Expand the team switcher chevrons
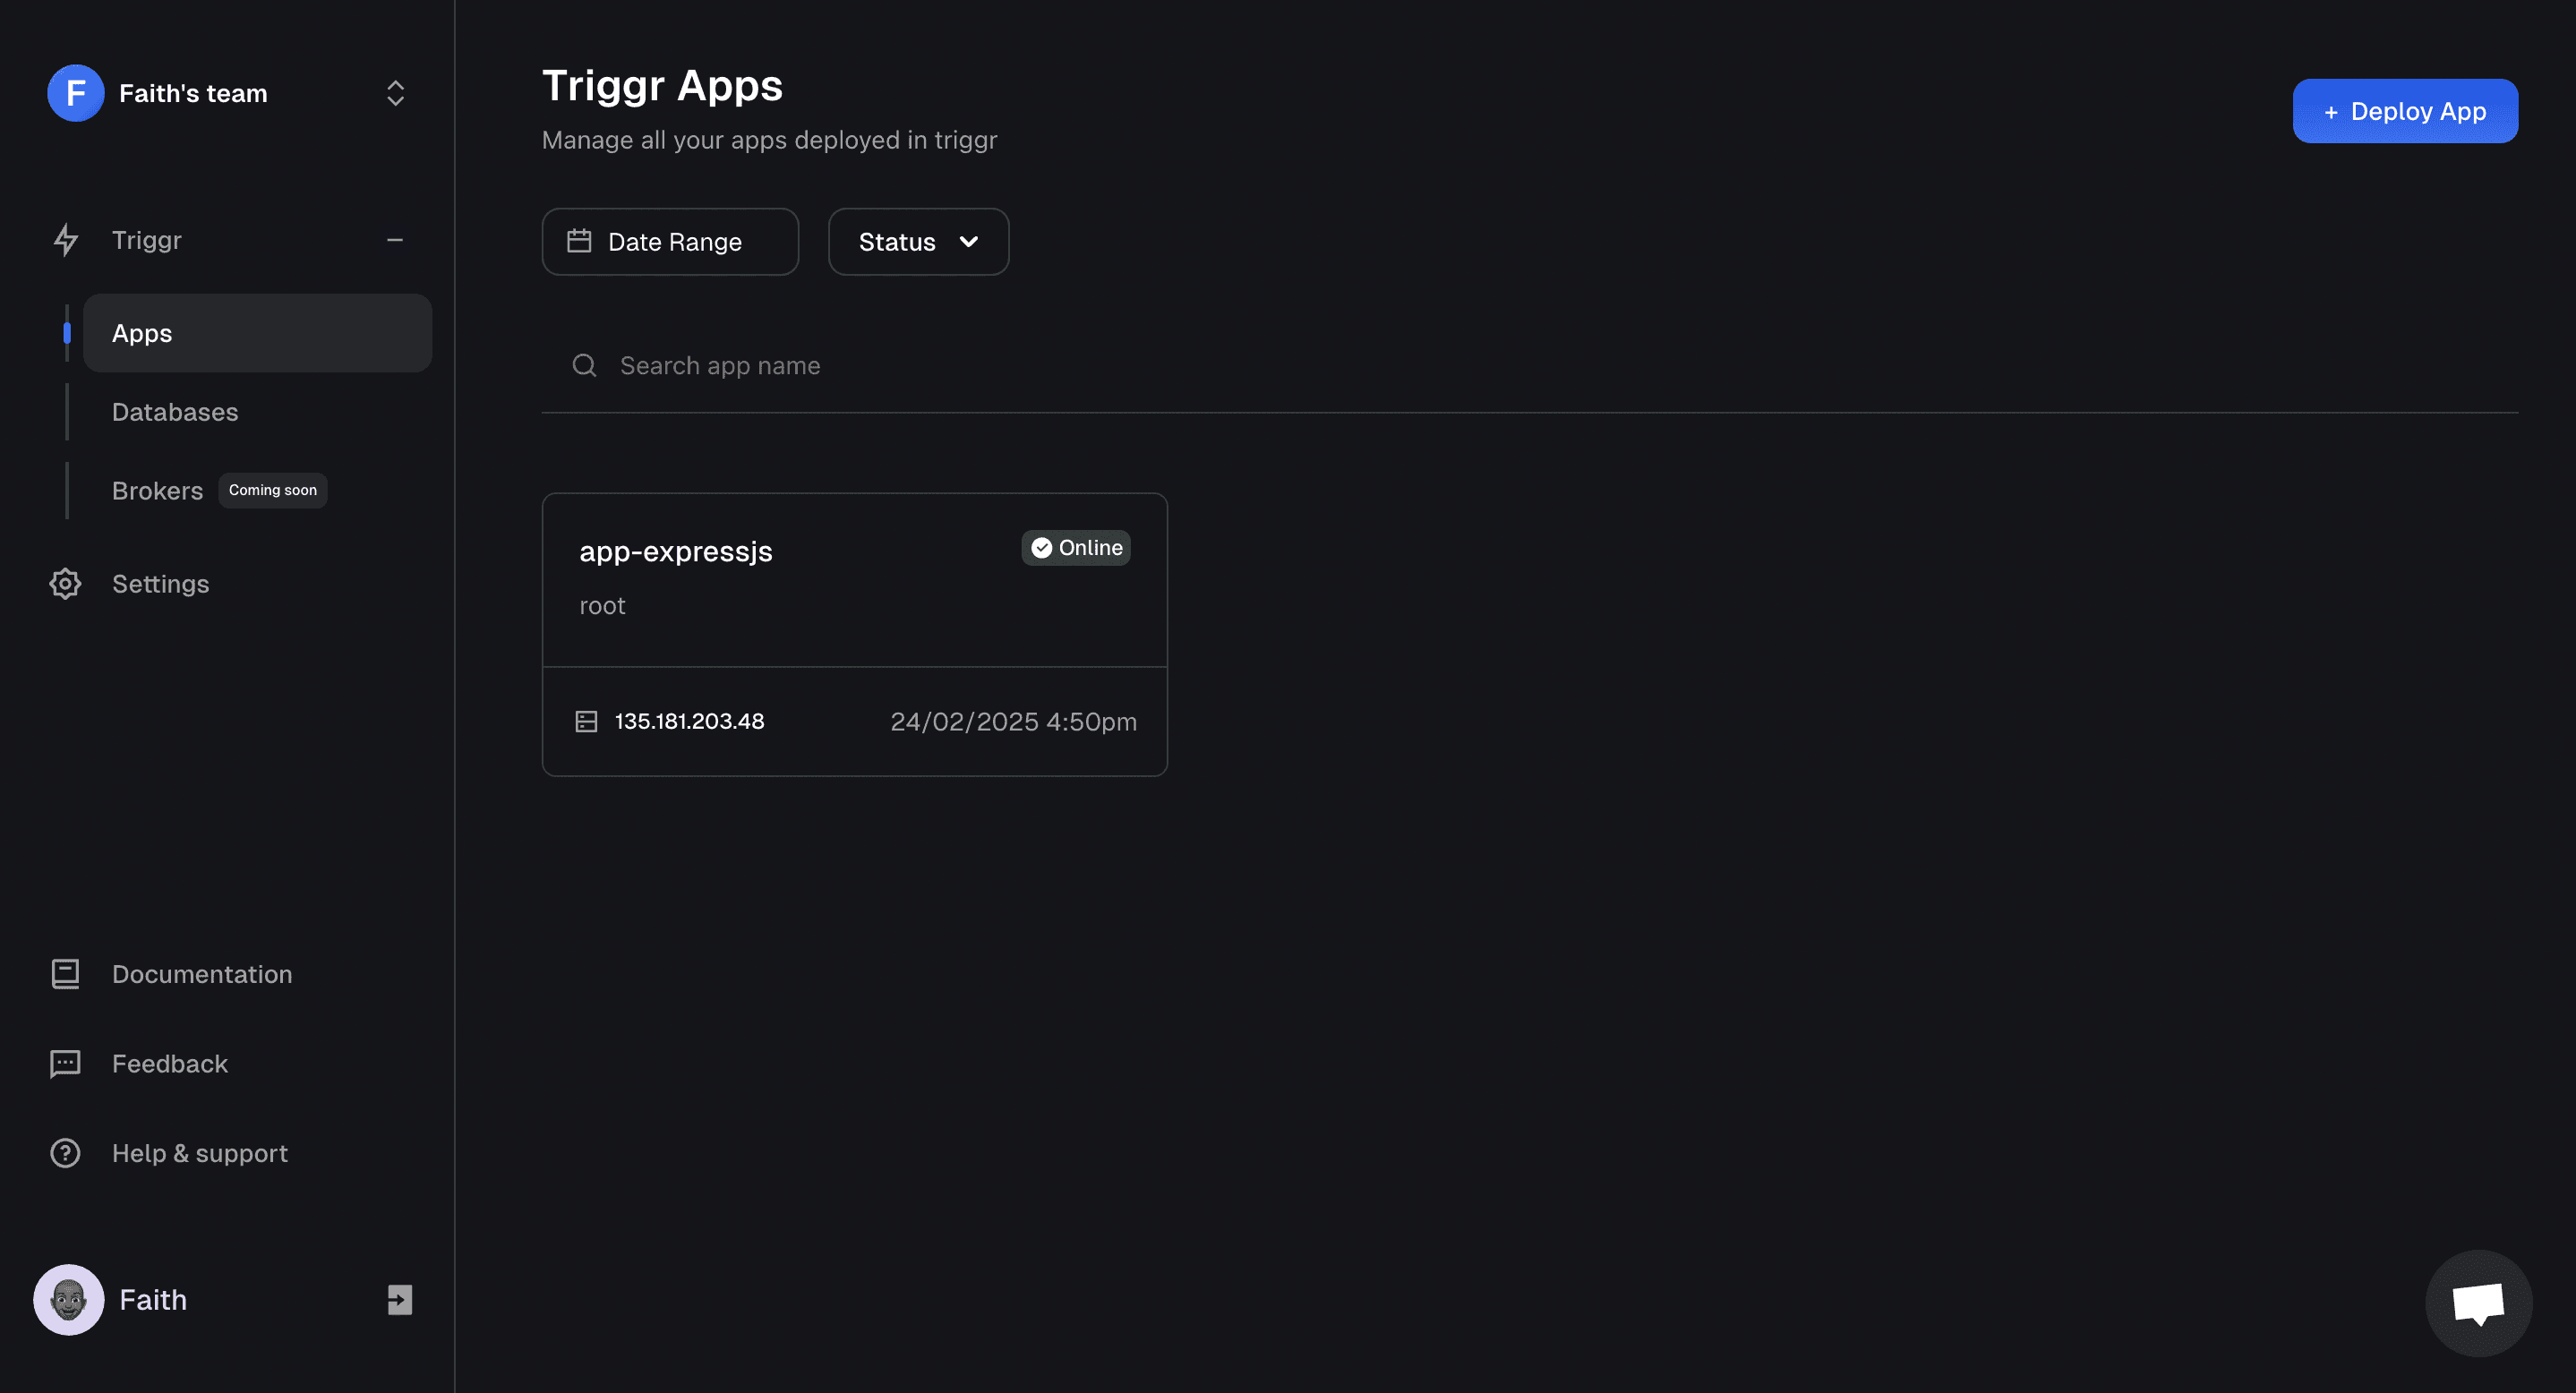The image size is (2576, 1393). (395, 92)
